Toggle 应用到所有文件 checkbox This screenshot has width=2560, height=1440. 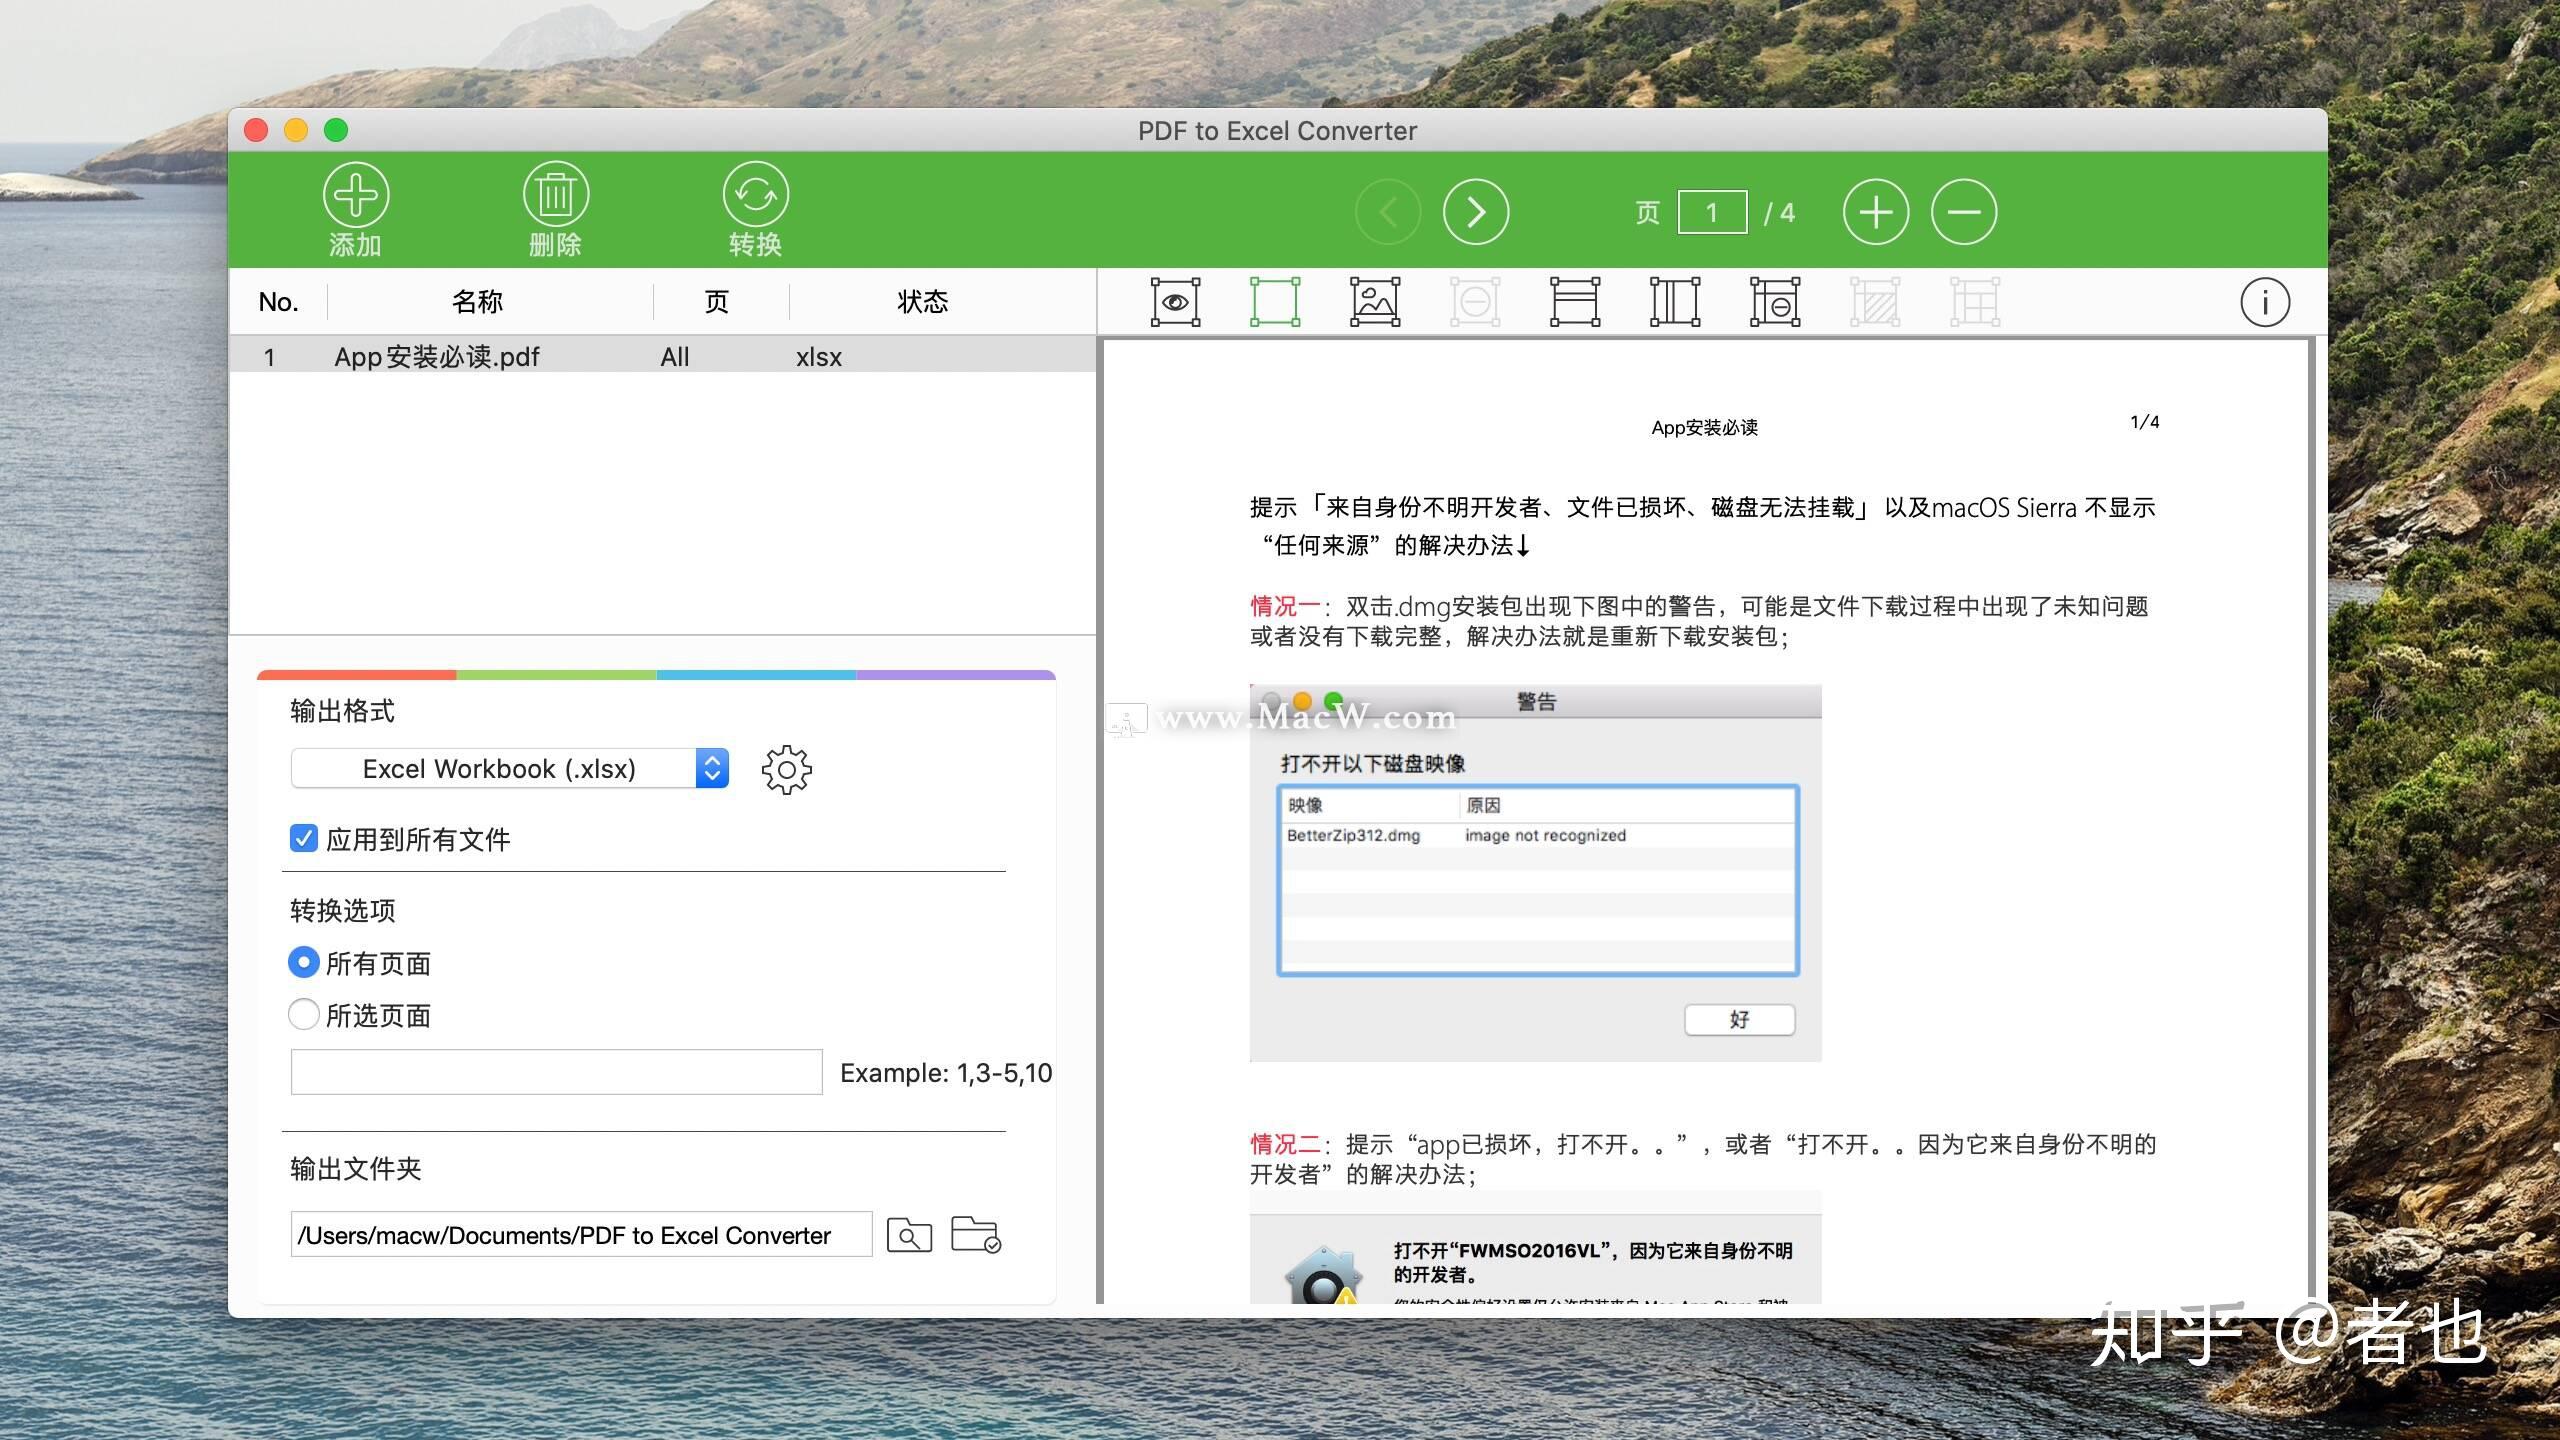303,838
